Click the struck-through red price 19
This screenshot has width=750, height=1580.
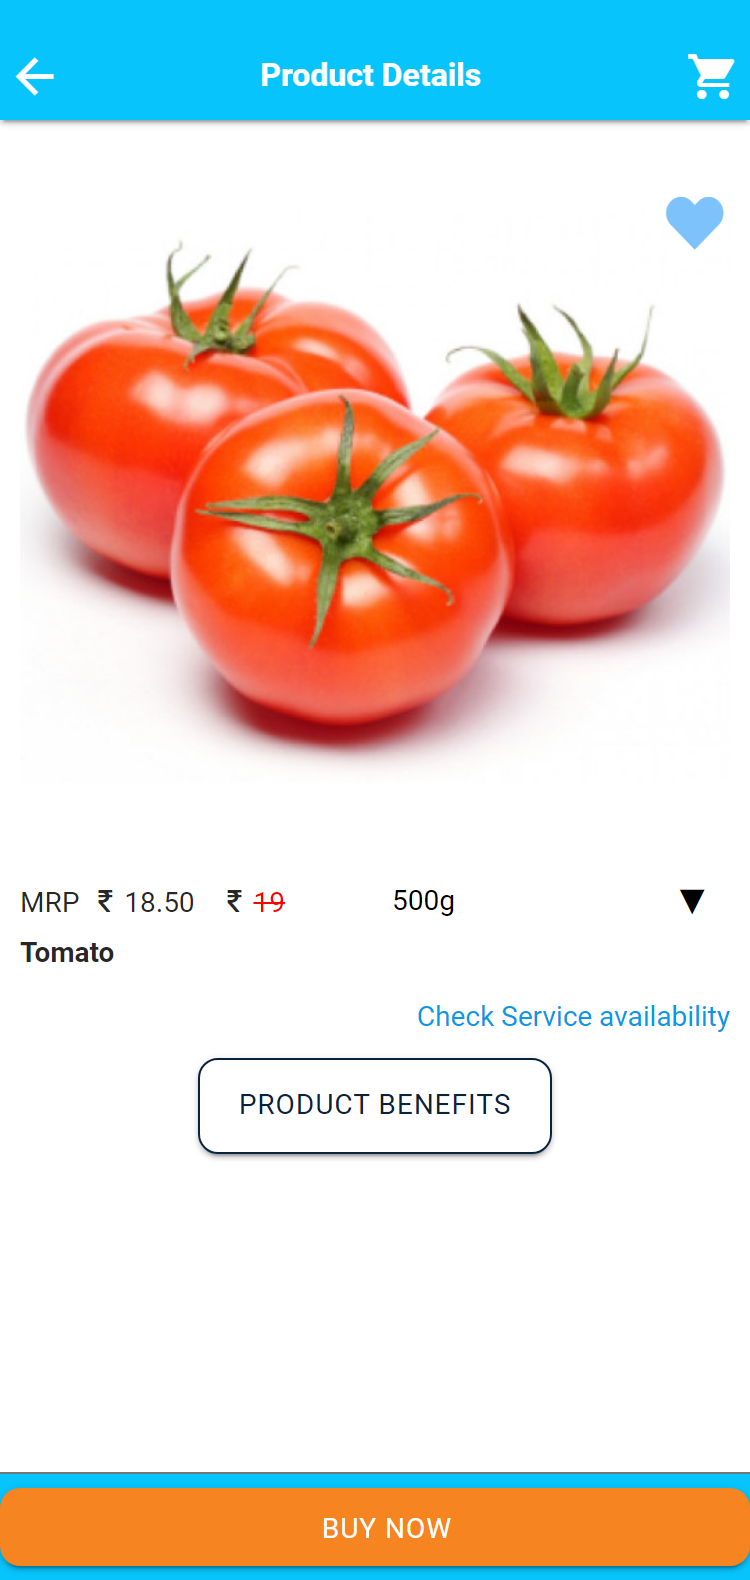click(x=269, y=902)
